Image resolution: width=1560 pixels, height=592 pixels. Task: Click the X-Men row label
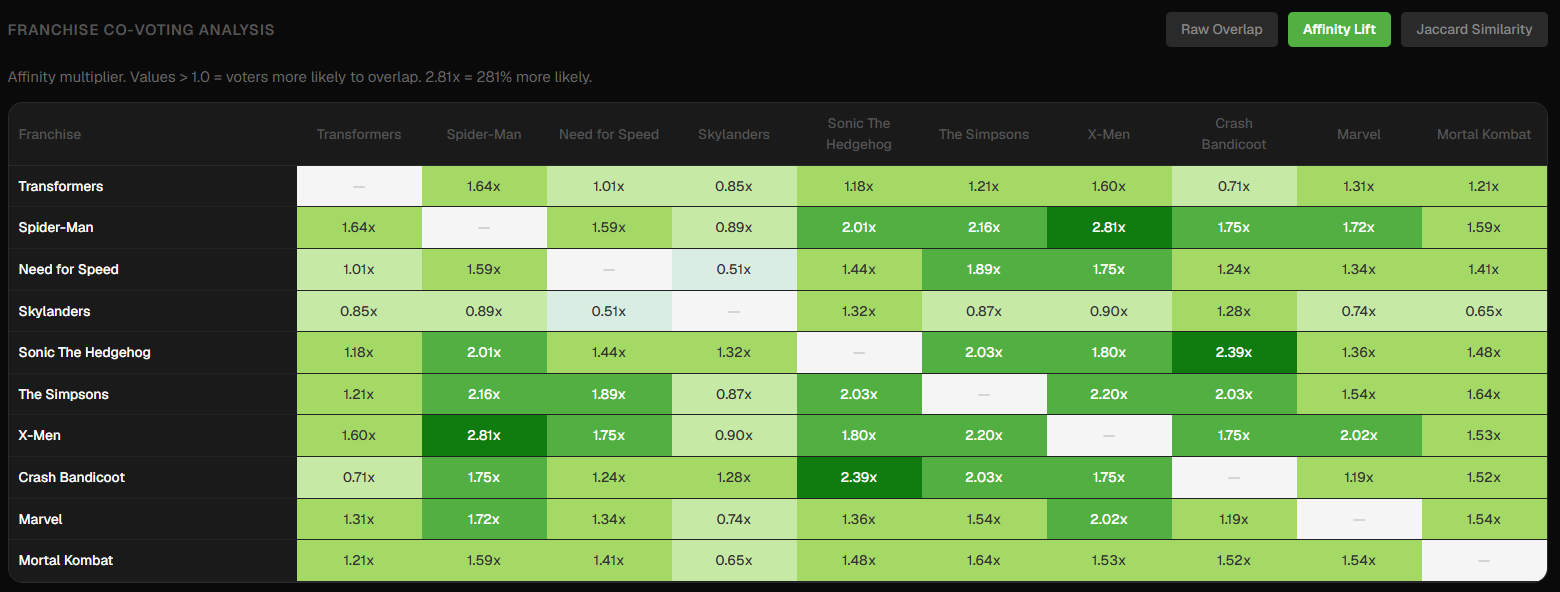pyautogui.click(x=40, y=436)
